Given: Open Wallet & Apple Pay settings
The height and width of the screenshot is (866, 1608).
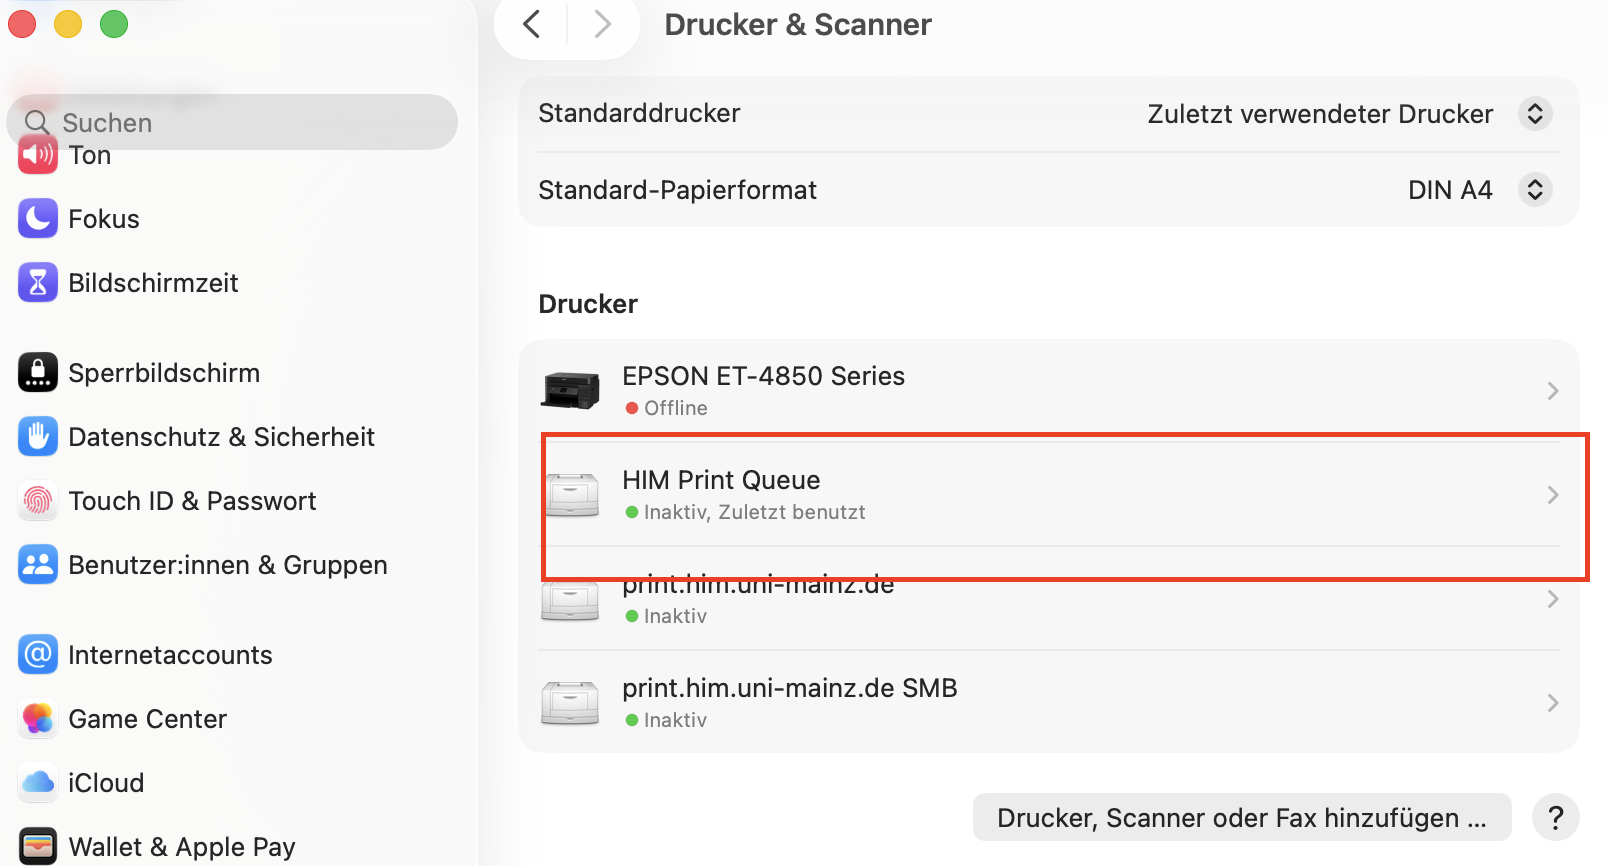Looking at the screenshot, I should 181,847.
